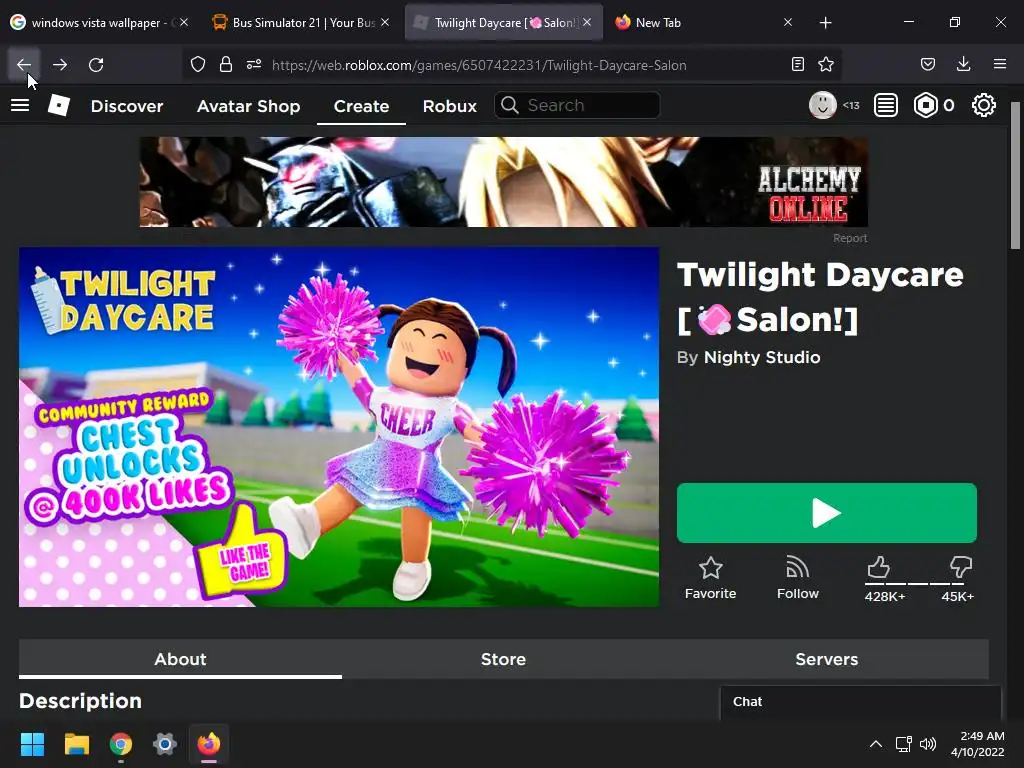Switch to the Servers tab
This screenshot has width=1024, height=768.
pos(827,659)
